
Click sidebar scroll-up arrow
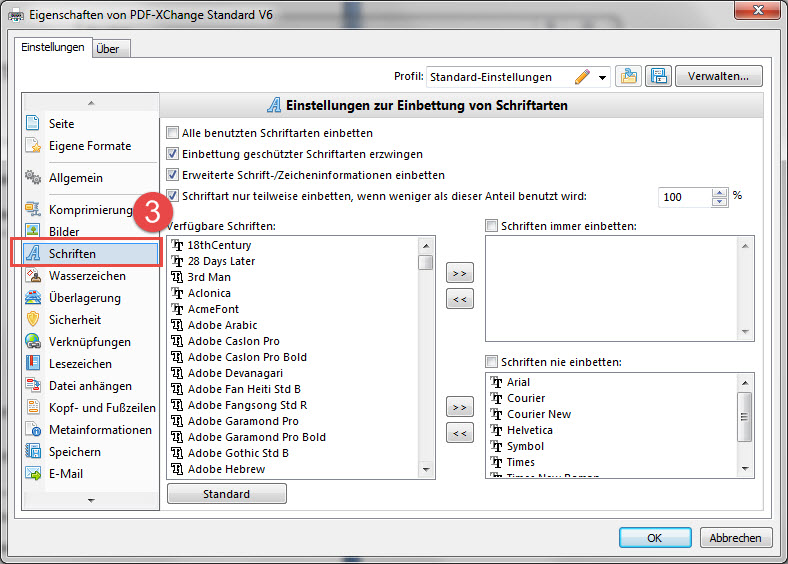pyautogui.click(x=91, y=103)
